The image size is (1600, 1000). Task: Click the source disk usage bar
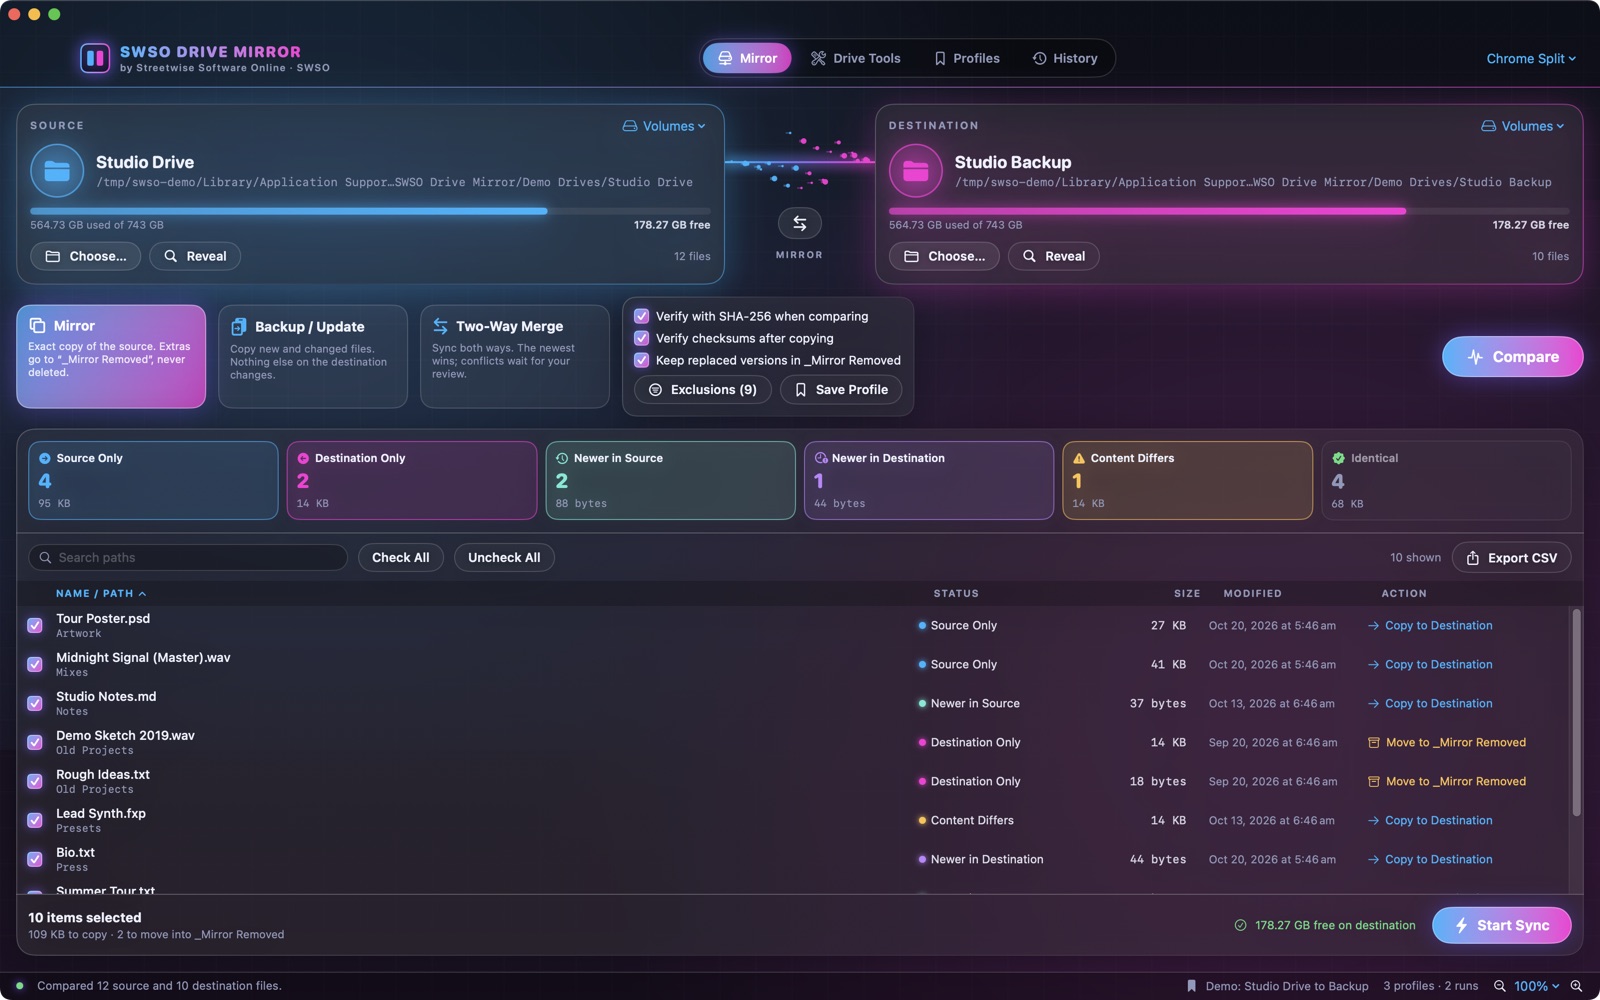point(370,211)
